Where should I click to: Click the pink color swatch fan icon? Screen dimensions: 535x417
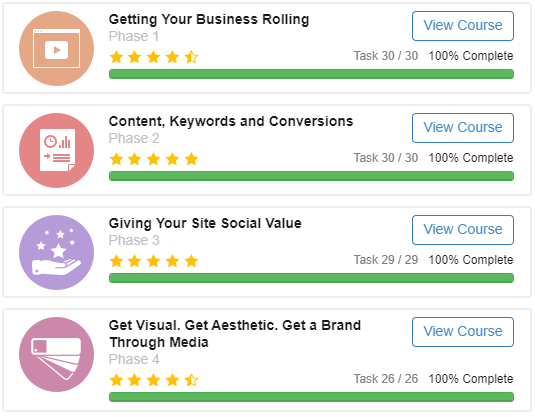[56, 355]
